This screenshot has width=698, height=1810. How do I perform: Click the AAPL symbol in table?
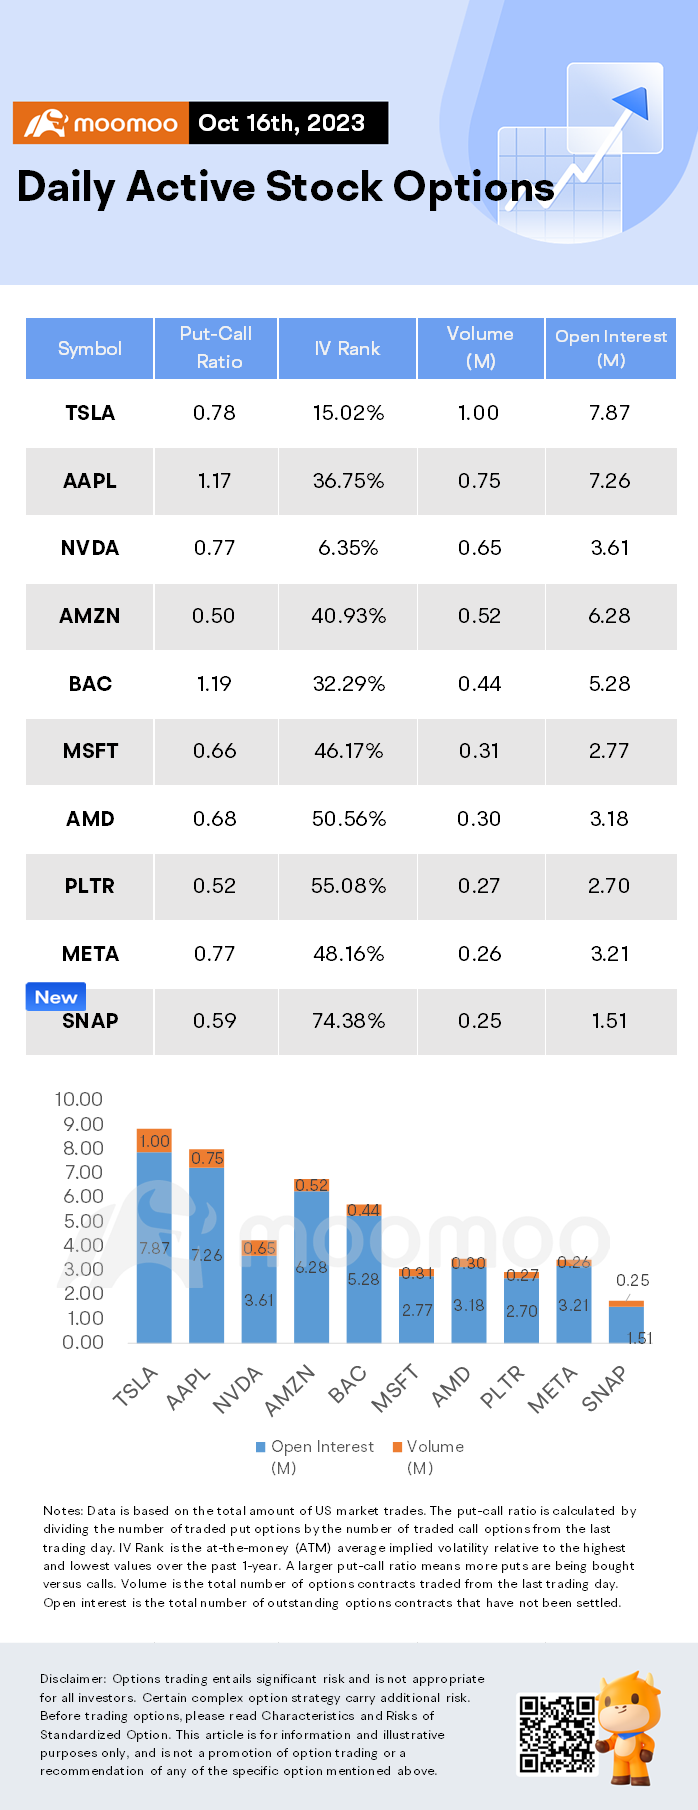click(x=90, y=481)
